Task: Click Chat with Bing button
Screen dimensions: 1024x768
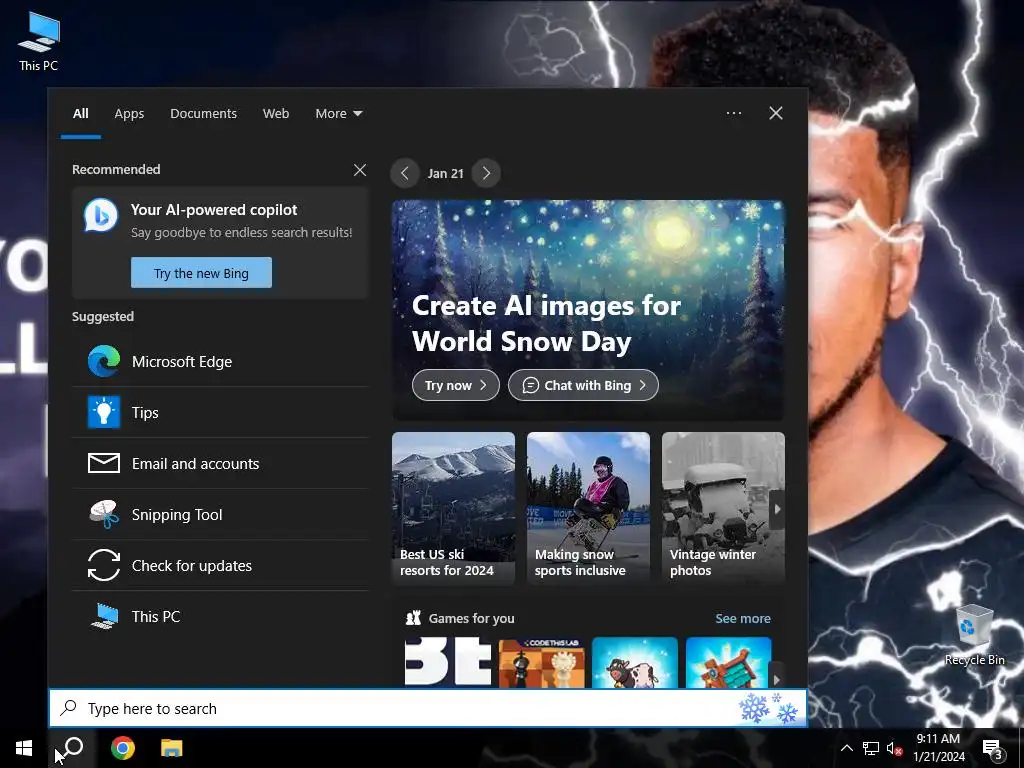Action: 583,385
